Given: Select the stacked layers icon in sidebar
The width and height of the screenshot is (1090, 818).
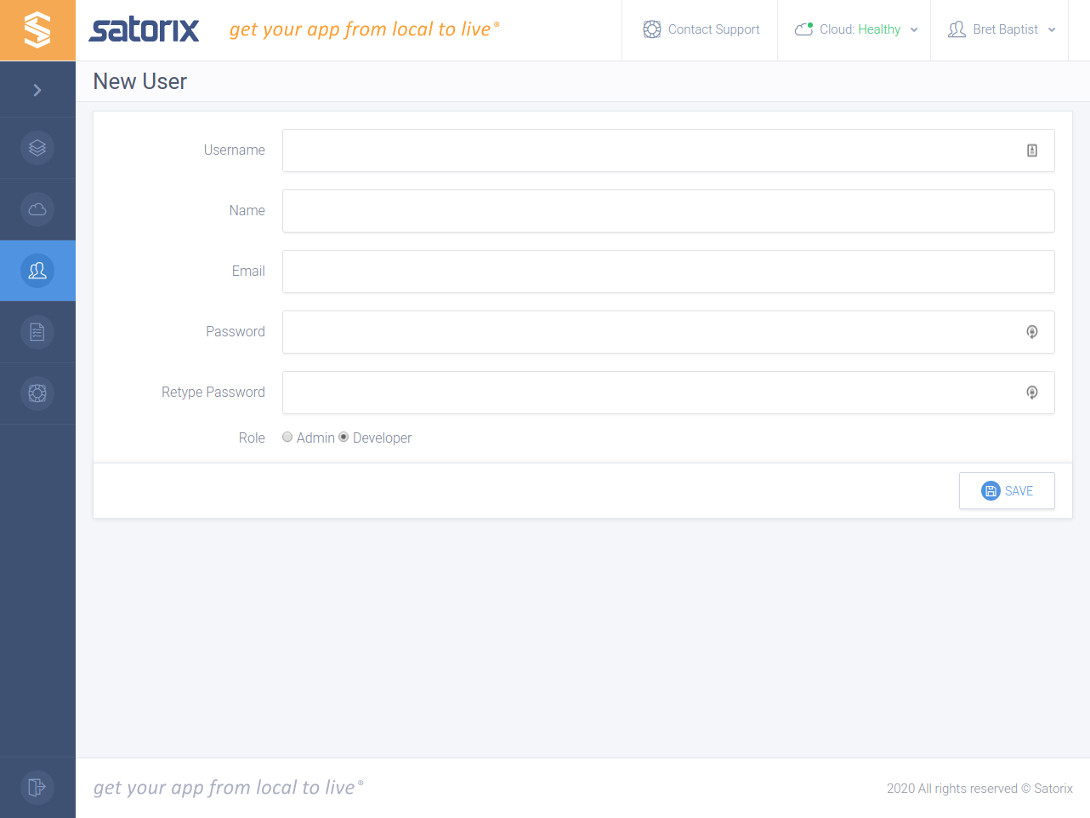Looking at the screenshot, I should (x=37, y=147).
